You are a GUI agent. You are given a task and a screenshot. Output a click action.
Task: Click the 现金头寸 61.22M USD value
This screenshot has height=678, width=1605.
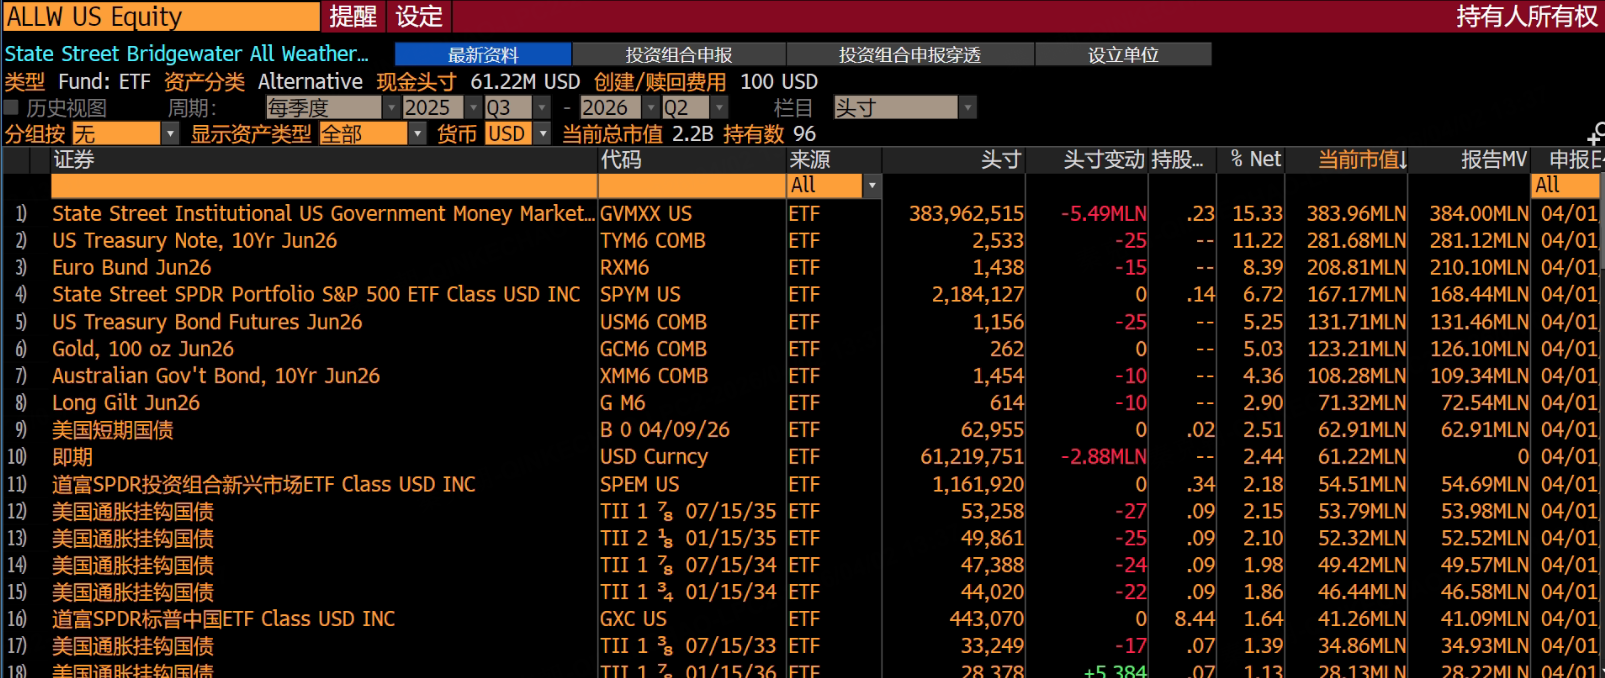pyautogui.click(x=525, y=81)
